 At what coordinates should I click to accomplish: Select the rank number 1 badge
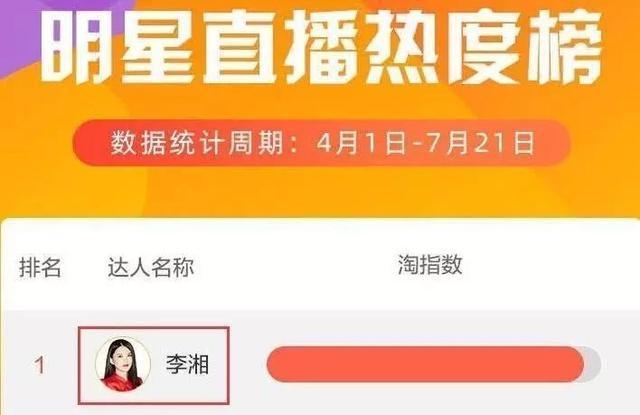click(40, 365)
